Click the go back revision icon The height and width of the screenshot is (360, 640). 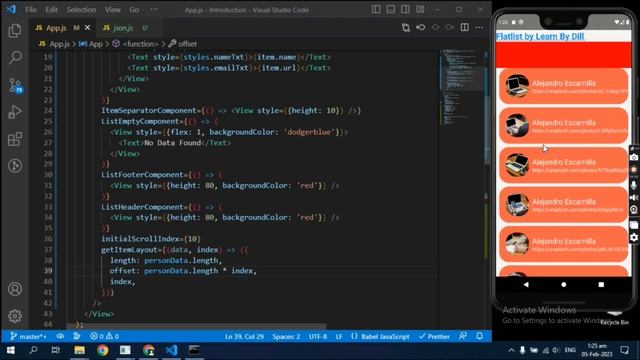pyautogui.click(x=420, y=27)
